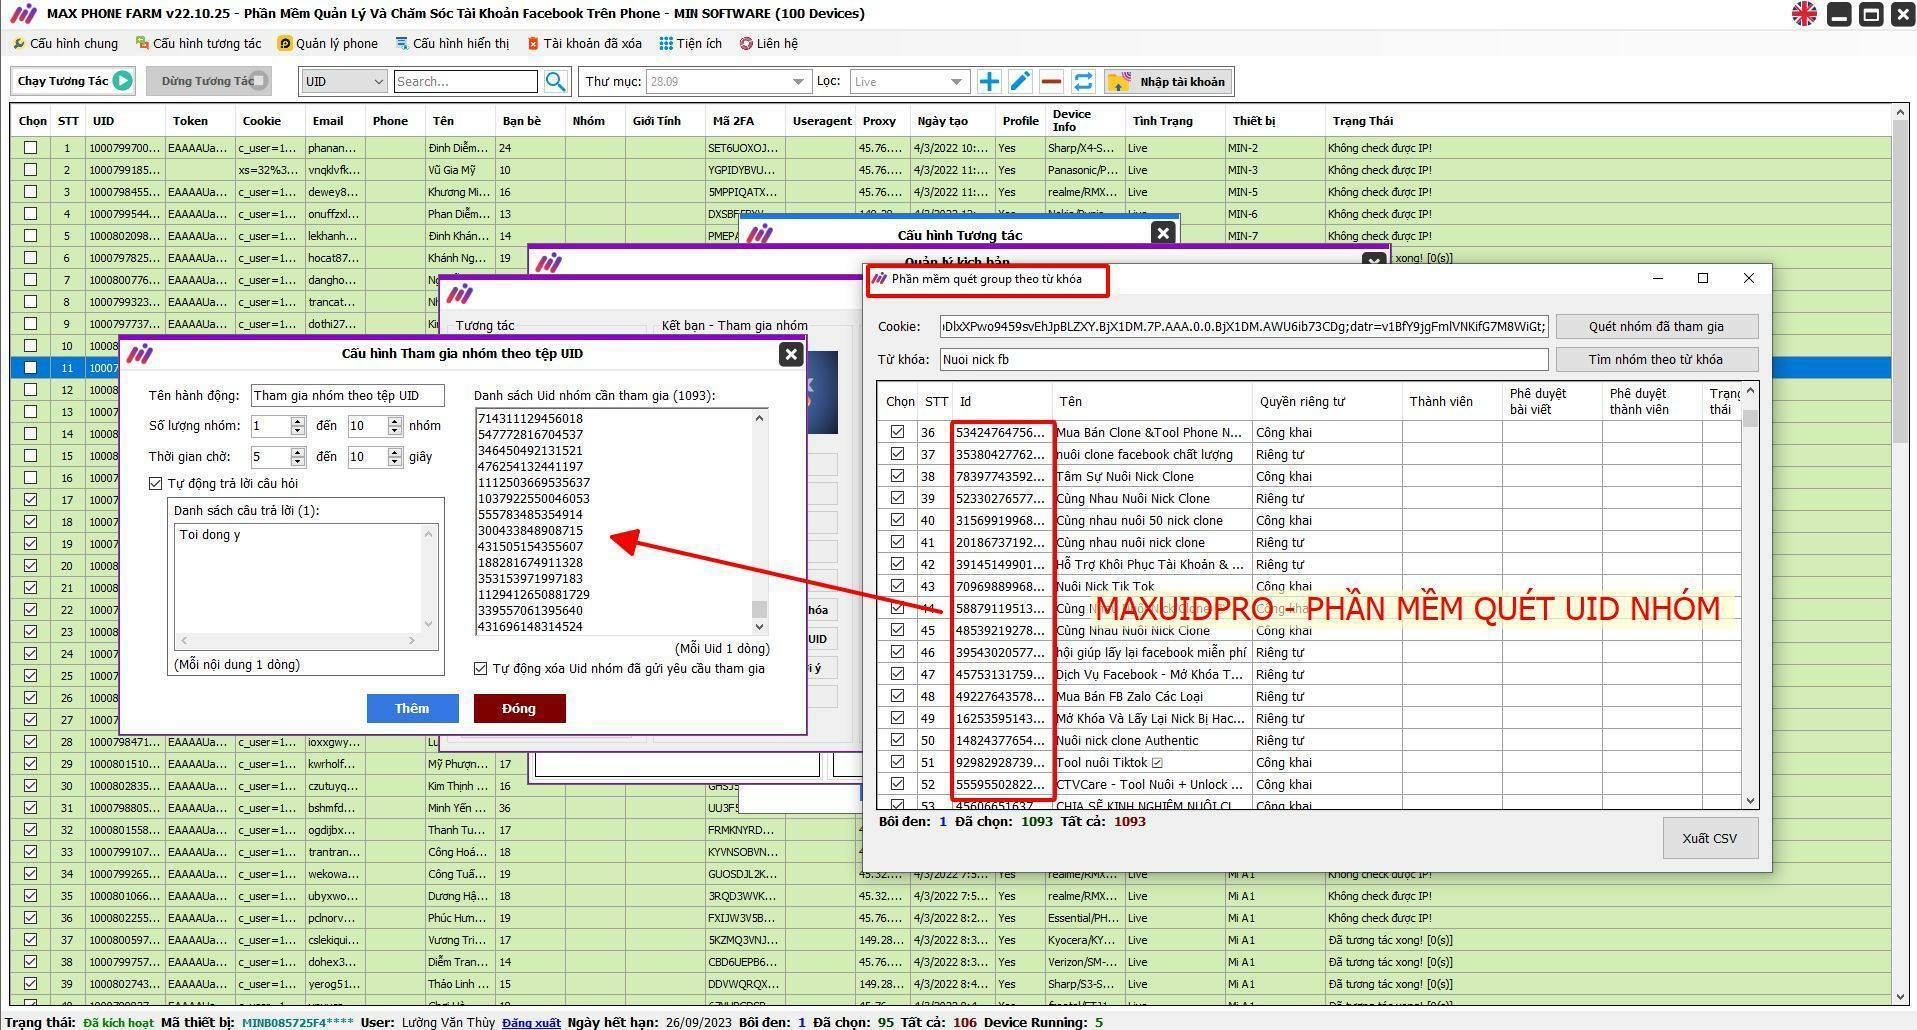Start interaction with Chạy Tương Tác button
This screenshot has height=1030, width=1917.
point(74,81)
